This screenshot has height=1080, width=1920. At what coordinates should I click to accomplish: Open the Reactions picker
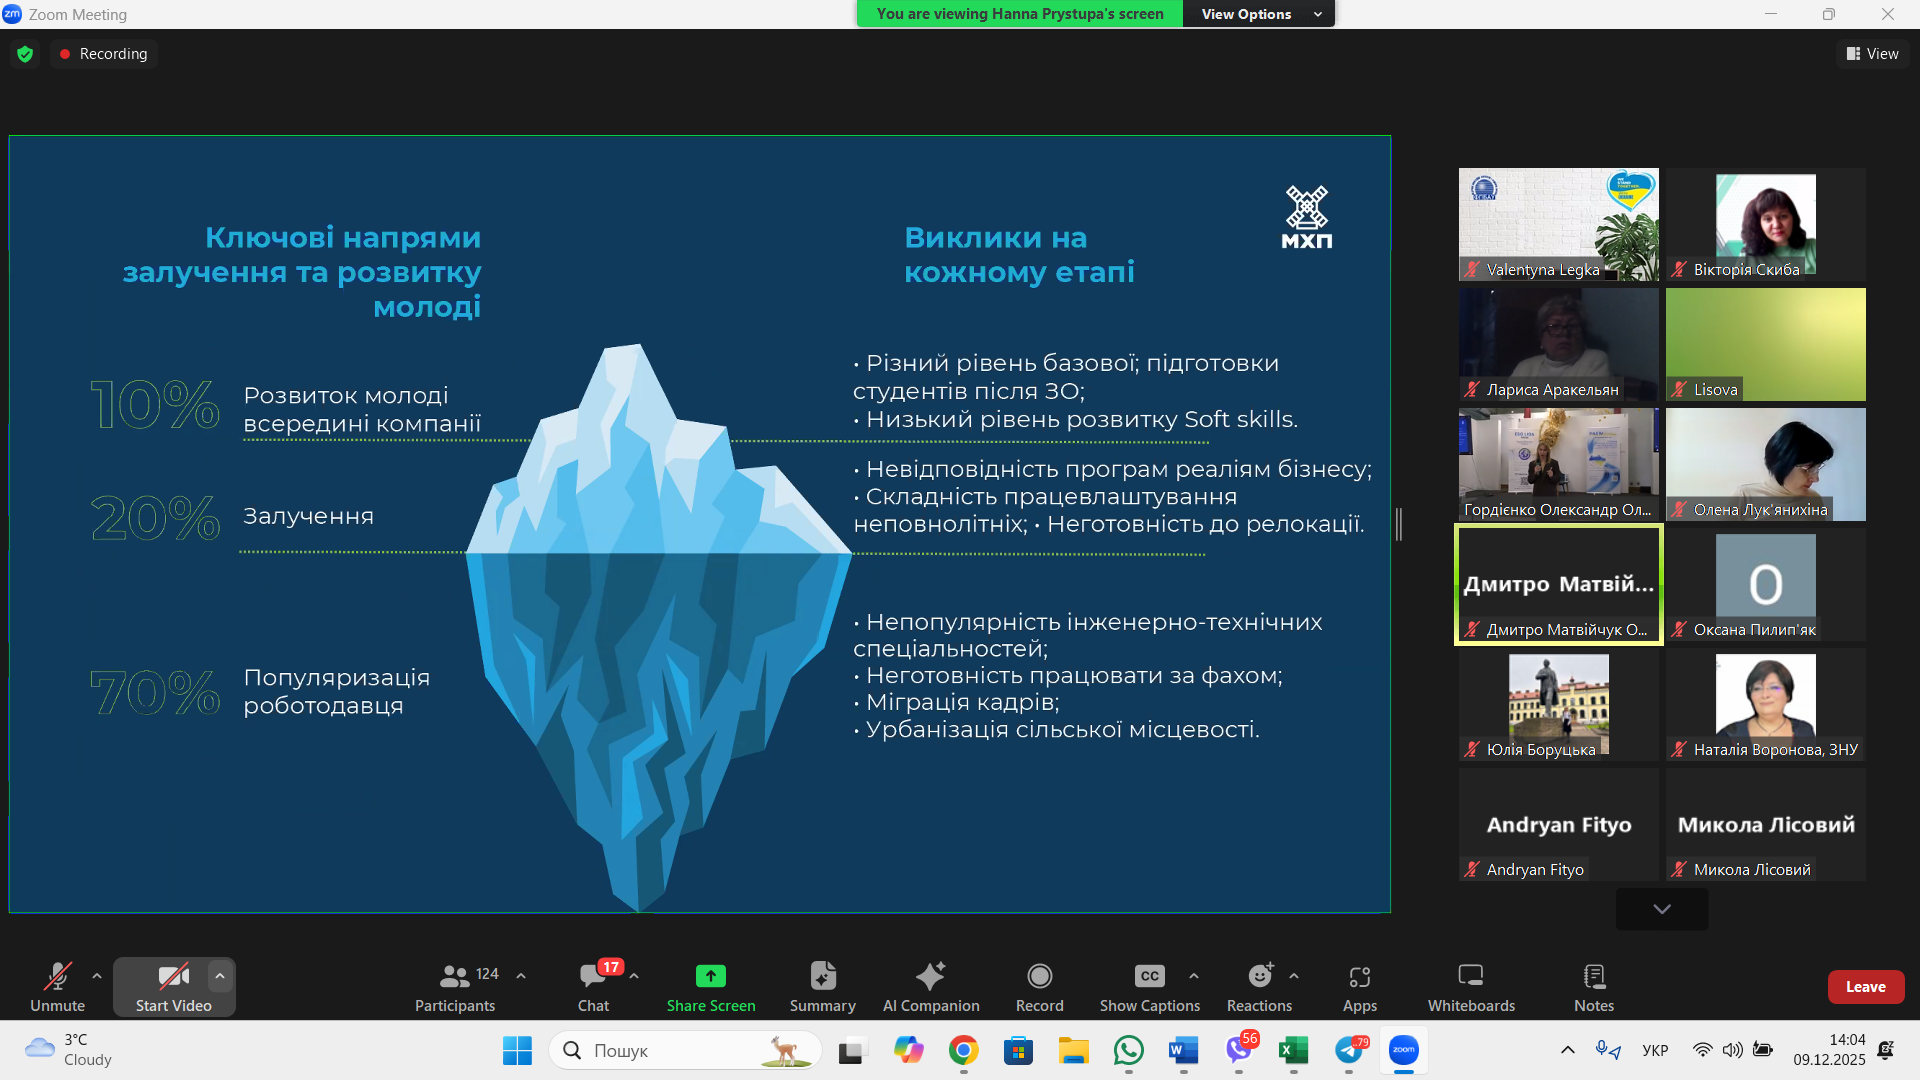click(x=1258, y=986)
